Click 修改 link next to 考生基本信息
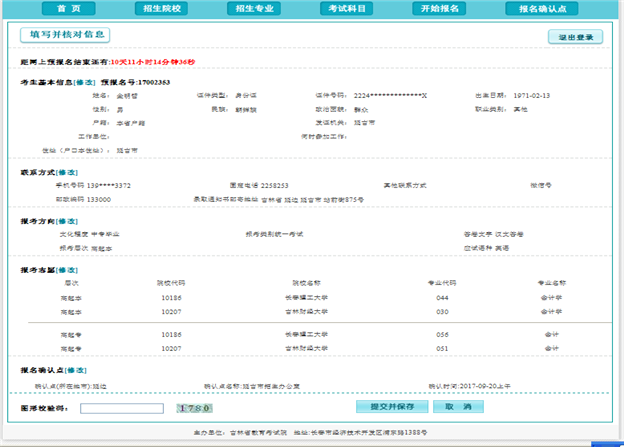624x447 pixels. [x=85, y=82]
